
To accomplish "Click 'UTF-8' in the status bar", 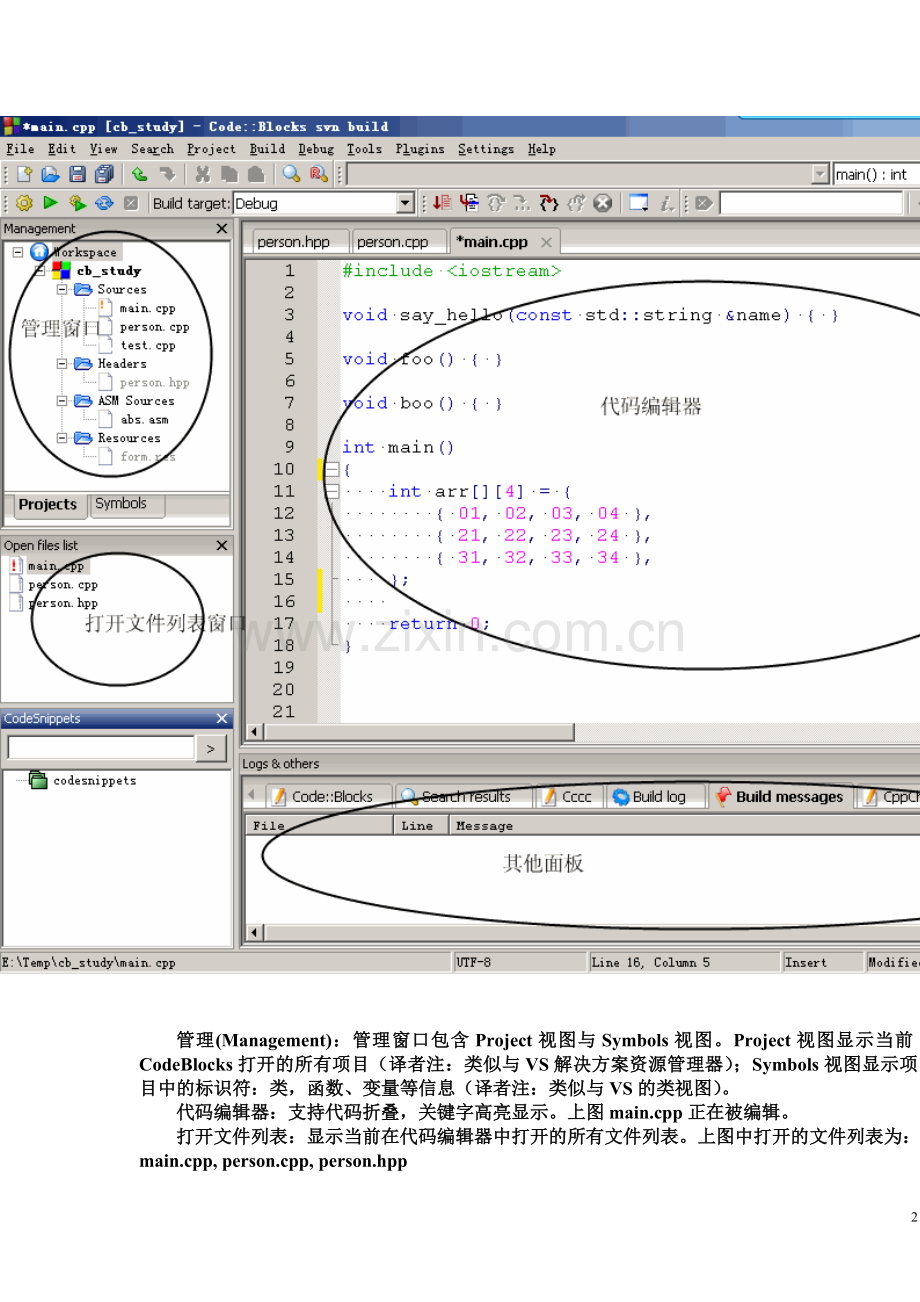I will pos(473,962).
